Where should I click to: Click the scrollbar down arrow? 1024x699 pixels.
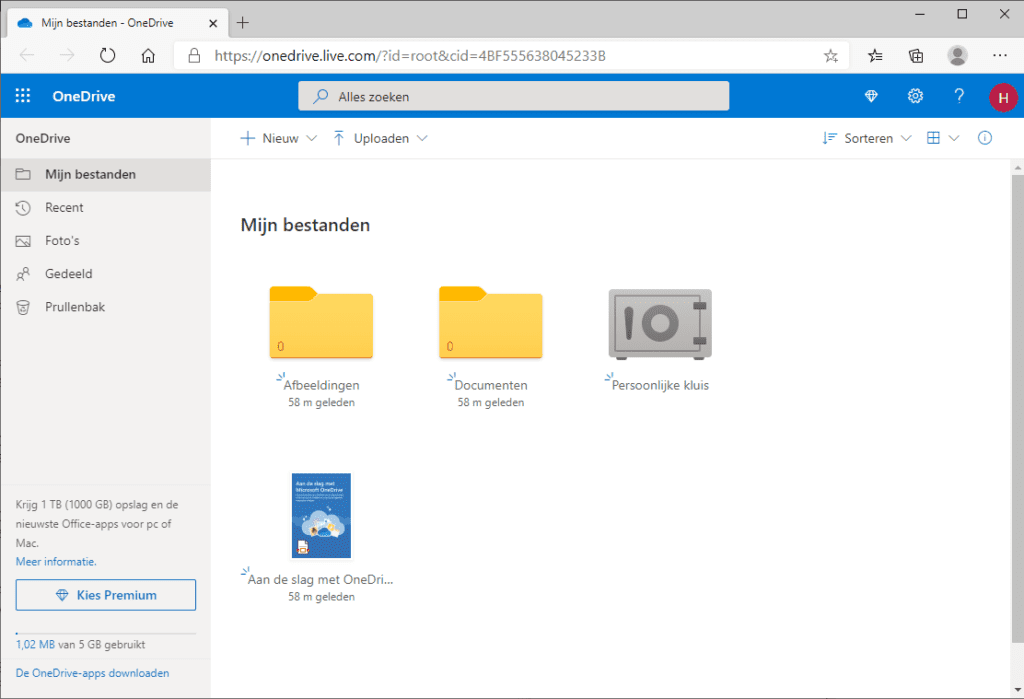(1017, 690)
